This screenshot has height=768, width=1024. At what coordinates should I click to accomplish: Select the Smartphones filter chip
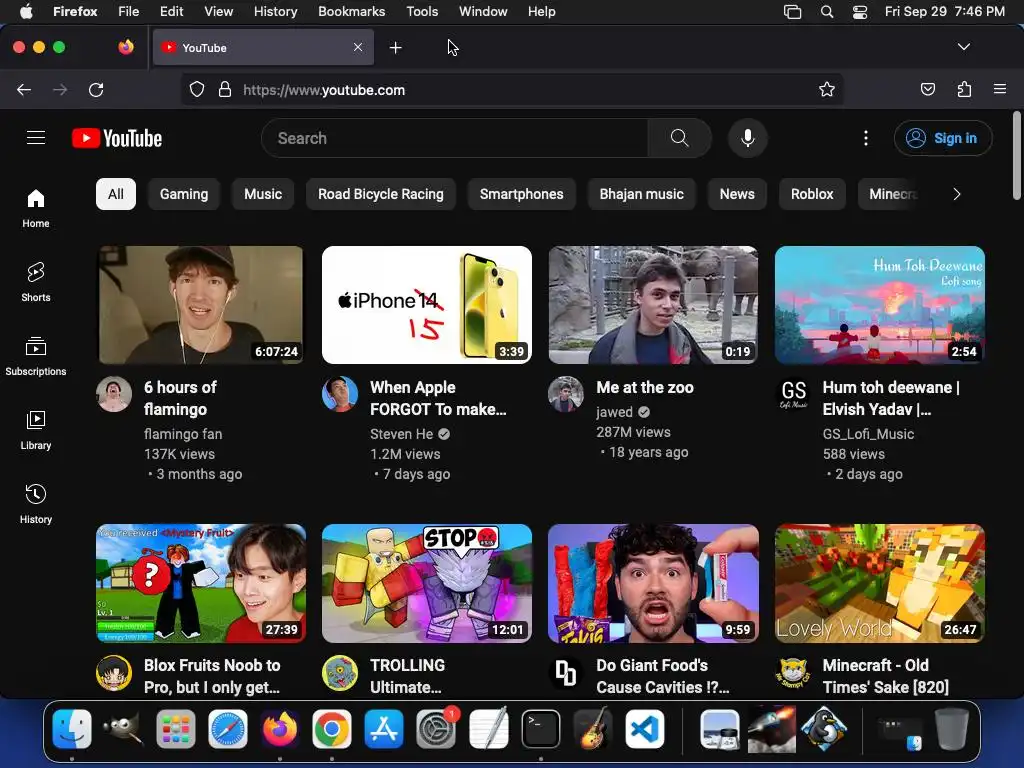point(522,194)
